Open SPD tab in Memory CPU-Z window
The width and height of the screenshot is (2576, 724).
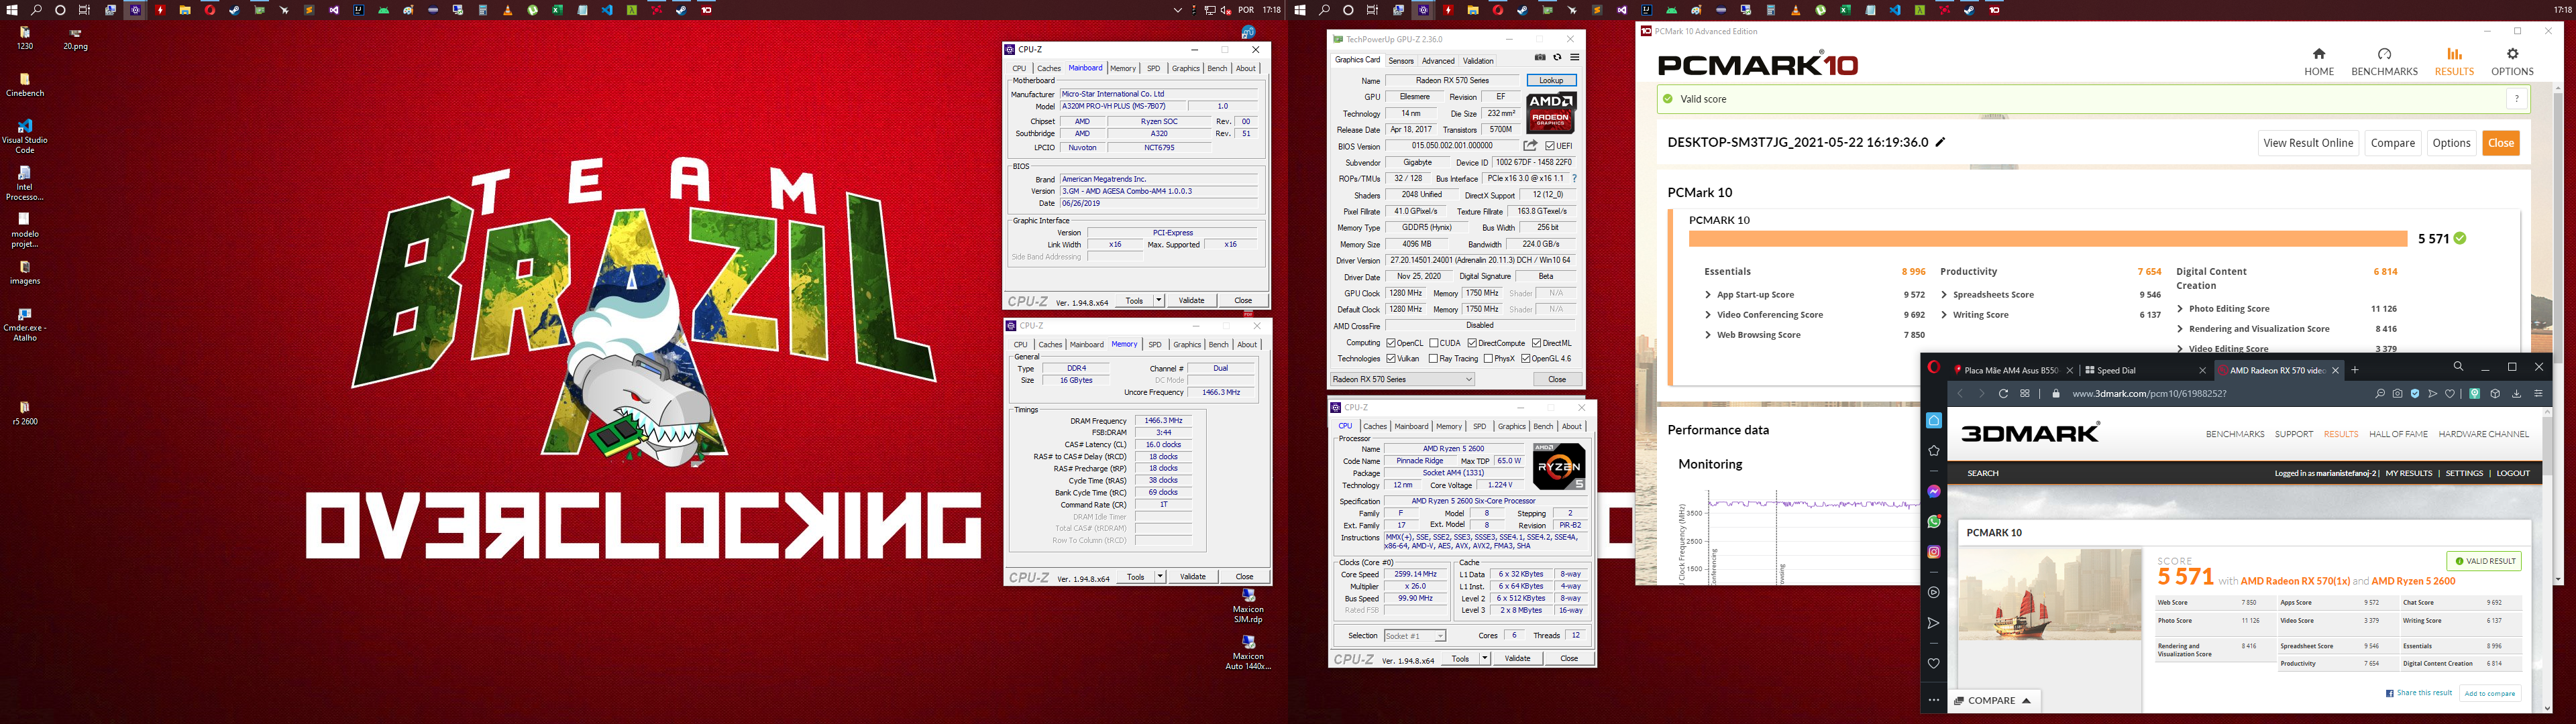pyautogui.click(x=1155, y=344)
